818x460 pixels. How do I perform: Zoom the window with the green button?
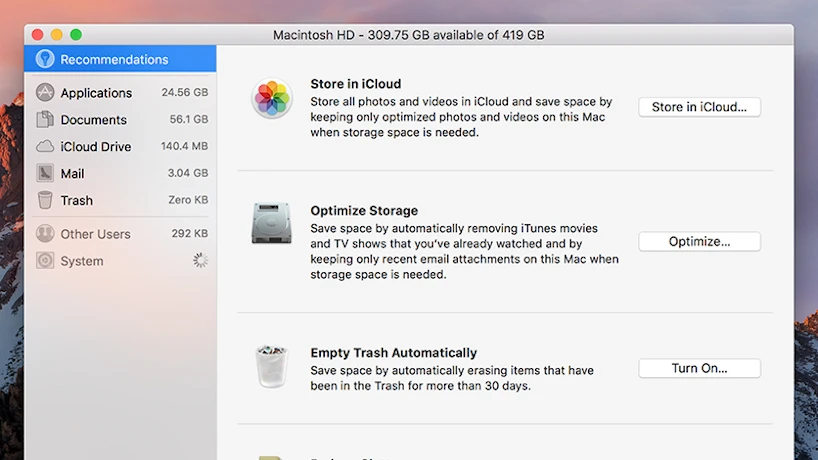75,35
